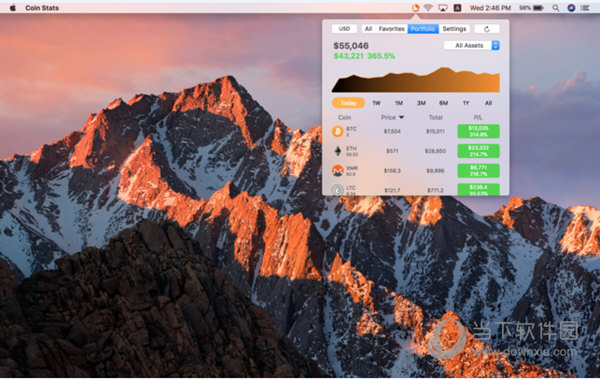Screen dimensions: 600x379
Task: Click the green 365.5% gain text
Action: [381, 56]
